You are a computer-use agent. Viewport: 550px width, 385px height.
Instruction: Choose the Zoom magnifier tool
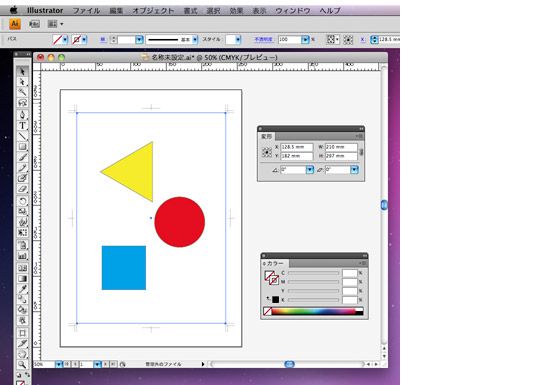[22, 365]
